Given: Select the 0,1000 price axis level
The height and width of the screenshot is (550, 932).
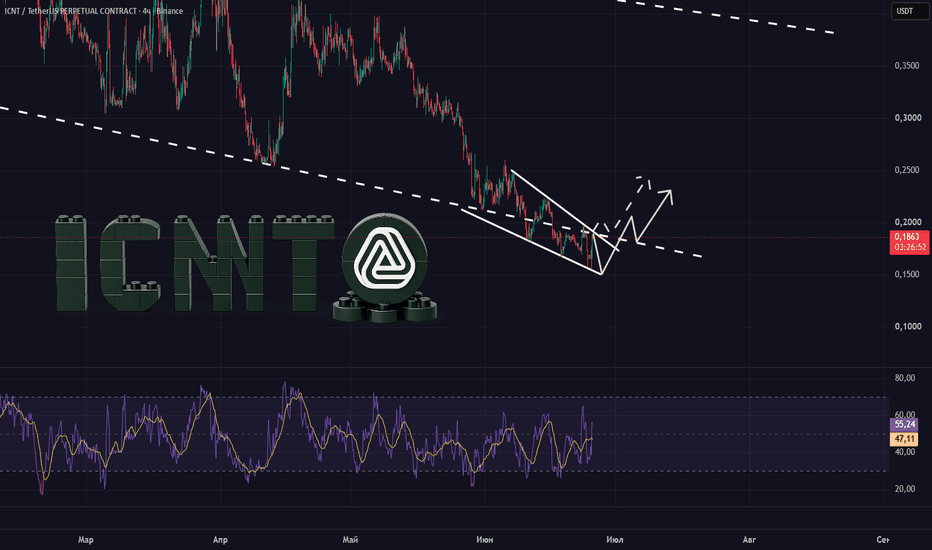Looking at the screenshot, I should (908, 326).
